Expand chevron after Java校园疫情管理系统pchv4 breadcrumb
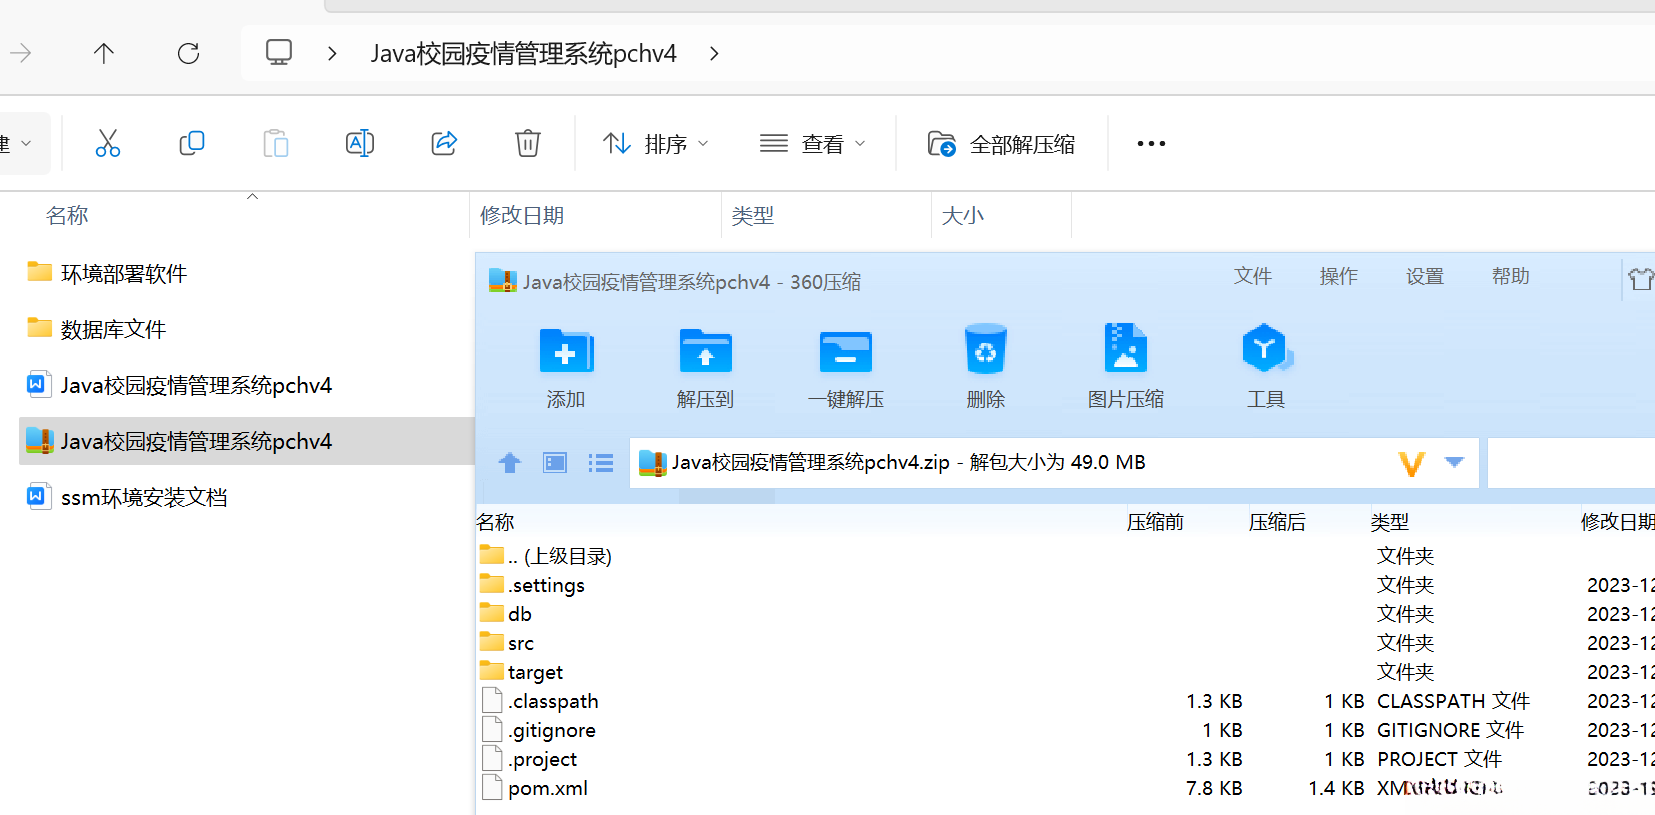The width and height of the screenshot is (1655, 815). tap(714, 53)
